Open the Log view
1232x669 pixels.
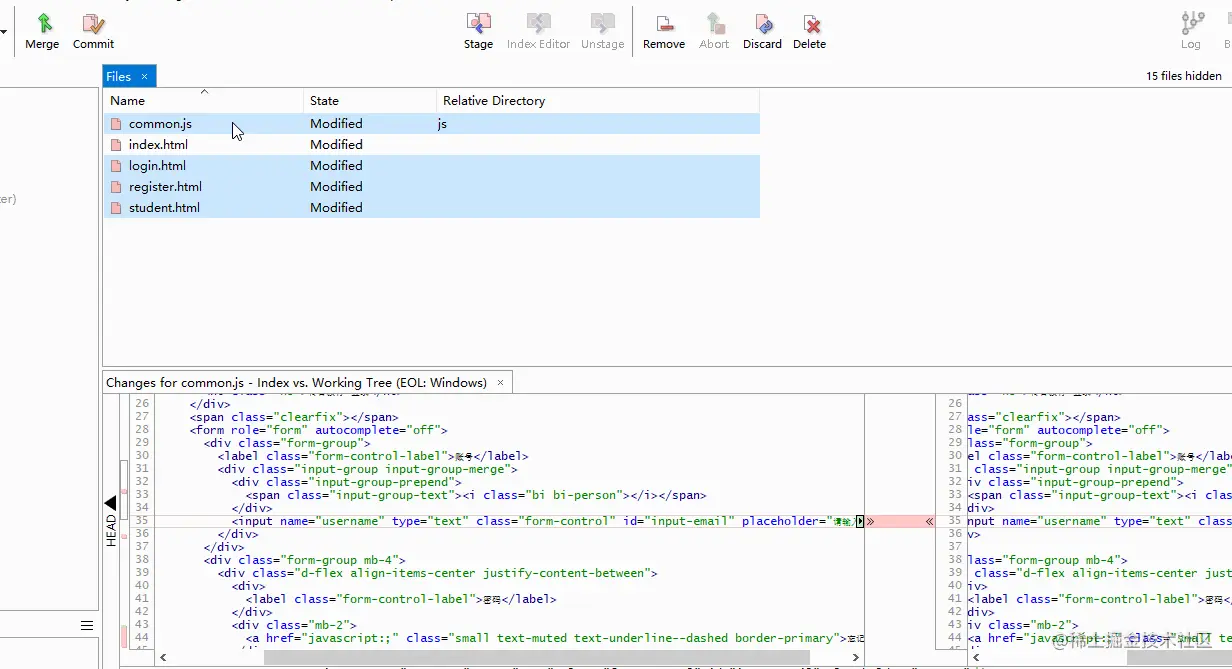pyautogui.click(x=1191, y=31)
